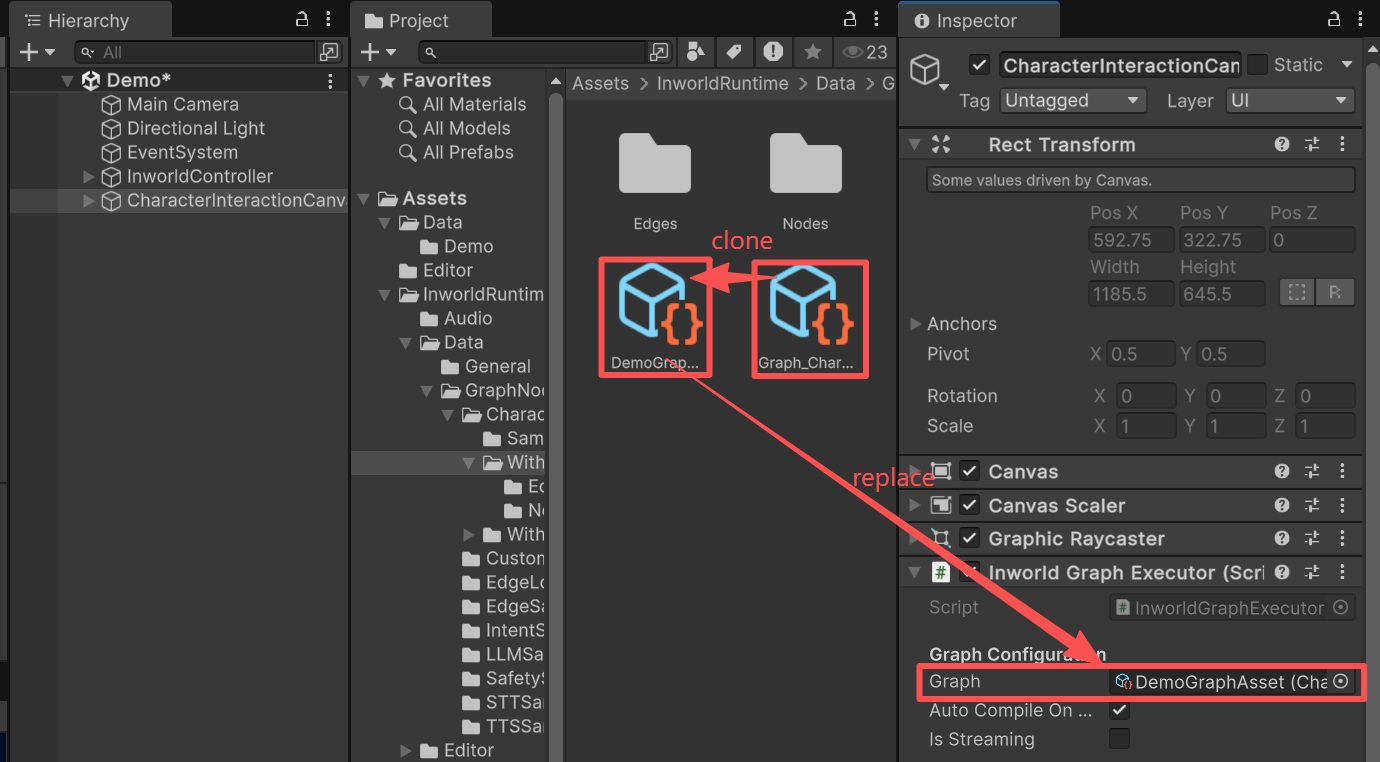Open Inworld Graph Executor presets icon
Viewport: 1380px width, 762px height.
click(1312, 573)
